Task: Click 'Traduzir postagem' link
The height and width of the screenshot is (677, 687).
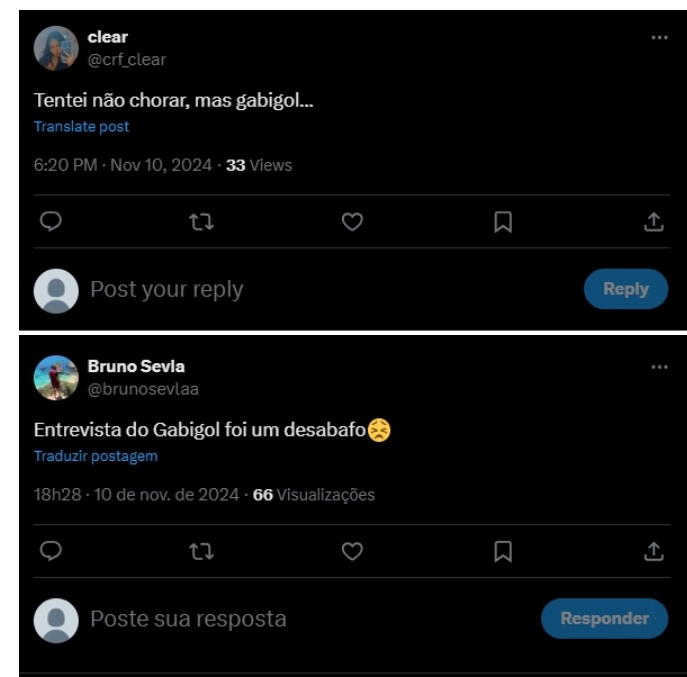Action: click(x=96, y=456)
